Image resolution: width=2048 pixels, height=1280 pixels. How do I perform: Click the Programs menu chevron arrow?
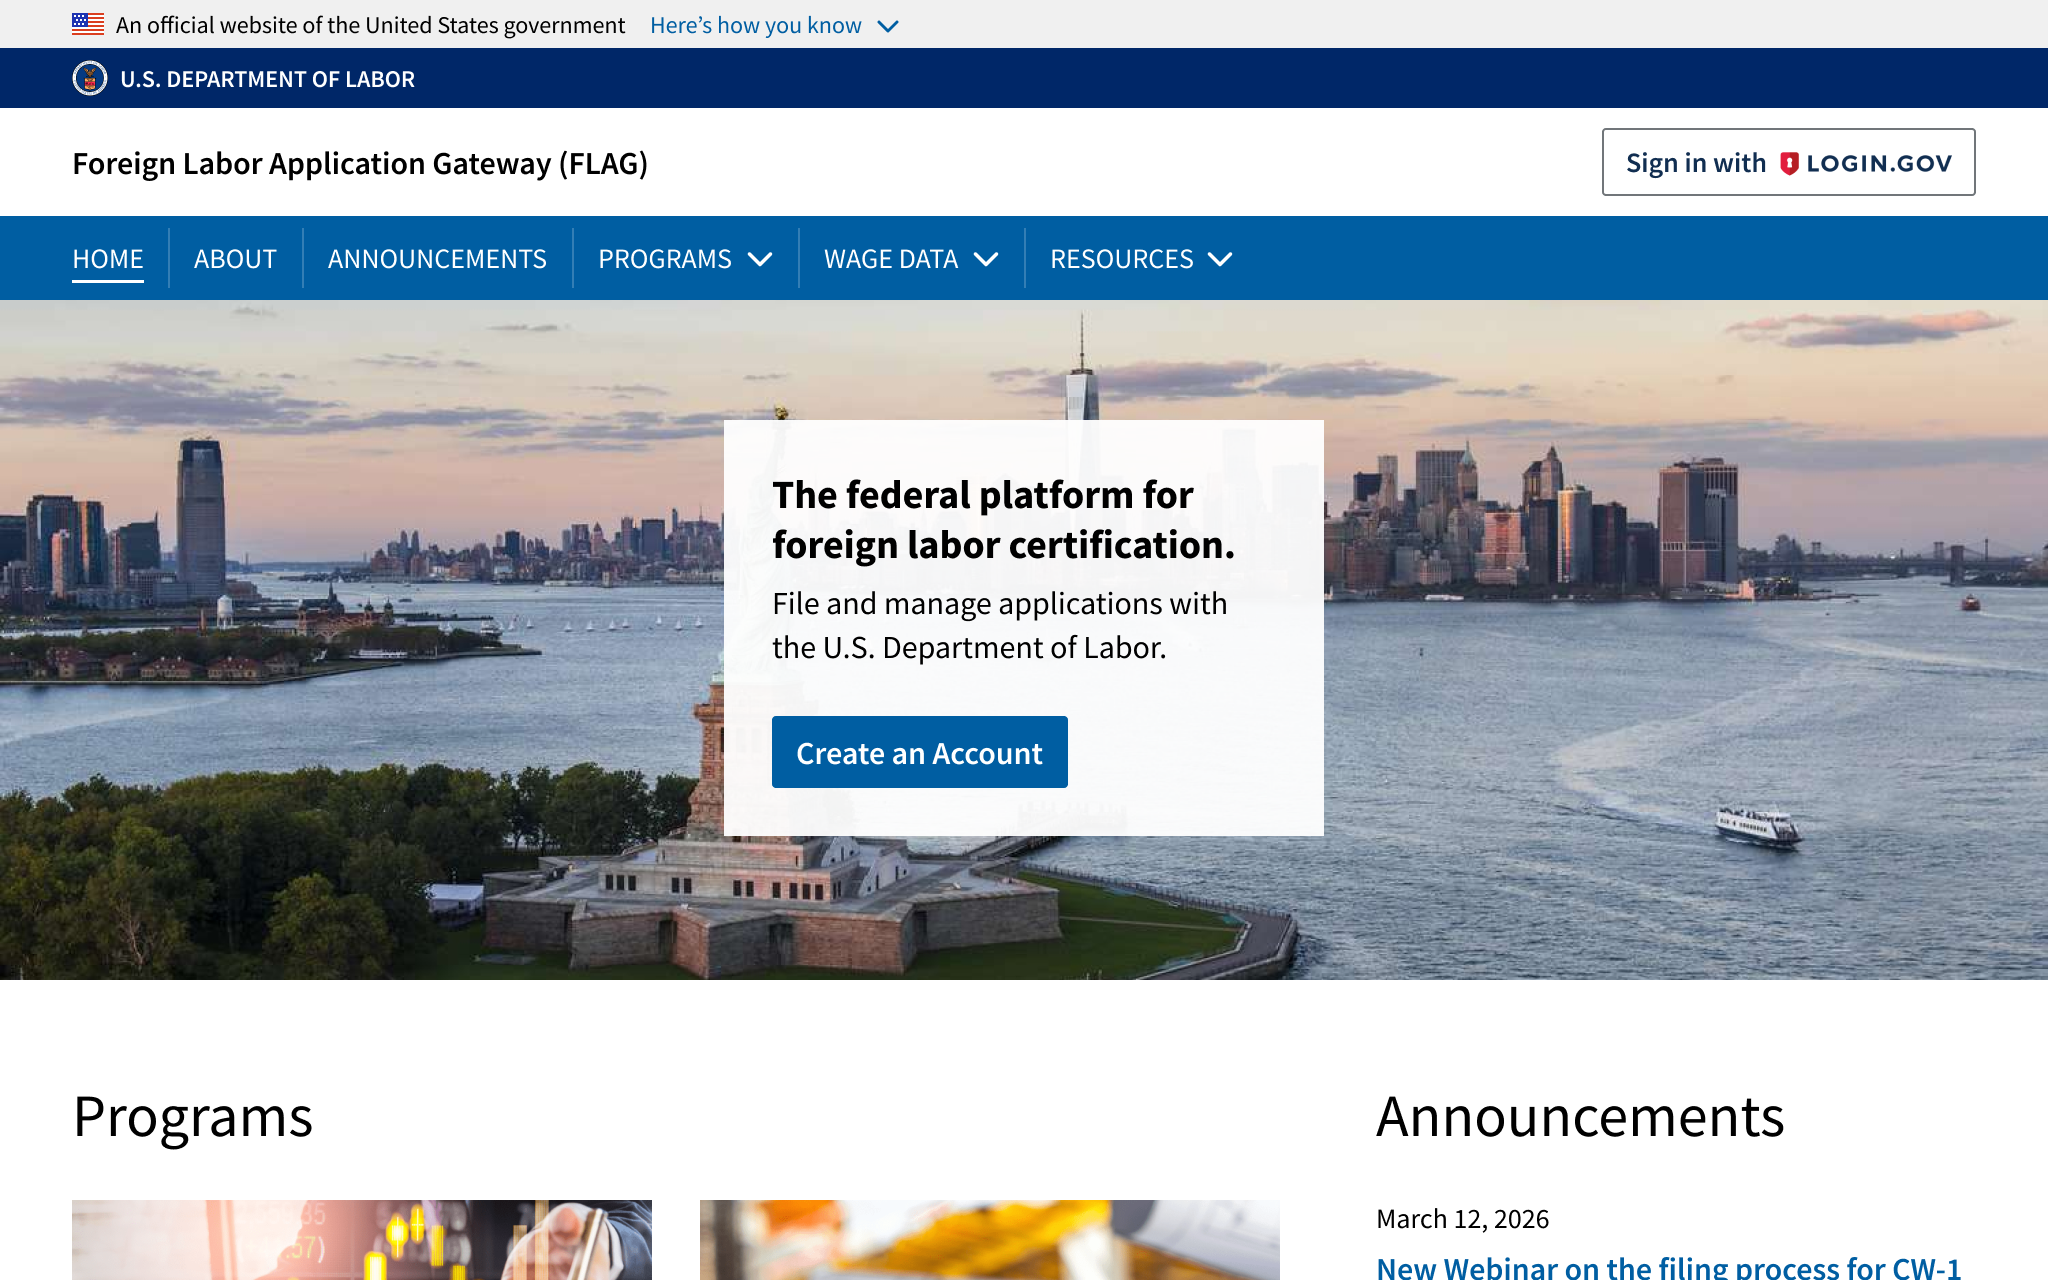pyautogui.click(x=760, y=259)
